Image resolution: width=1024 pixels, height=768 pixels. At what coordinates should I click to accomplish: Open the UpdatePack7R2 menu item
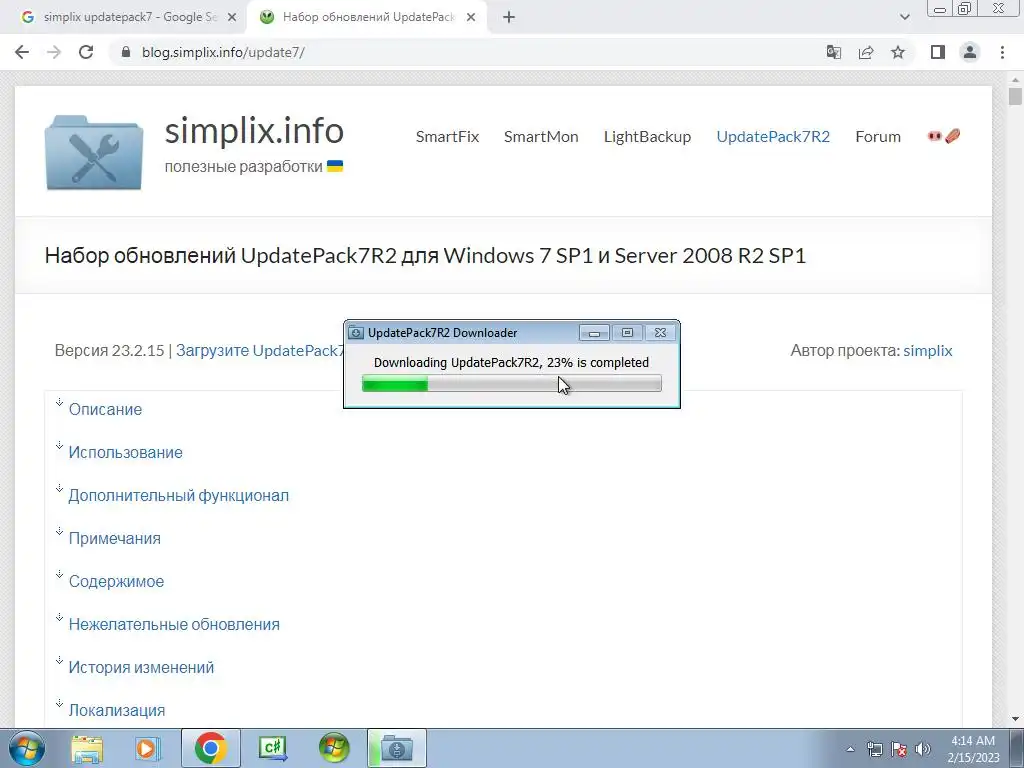773,136
